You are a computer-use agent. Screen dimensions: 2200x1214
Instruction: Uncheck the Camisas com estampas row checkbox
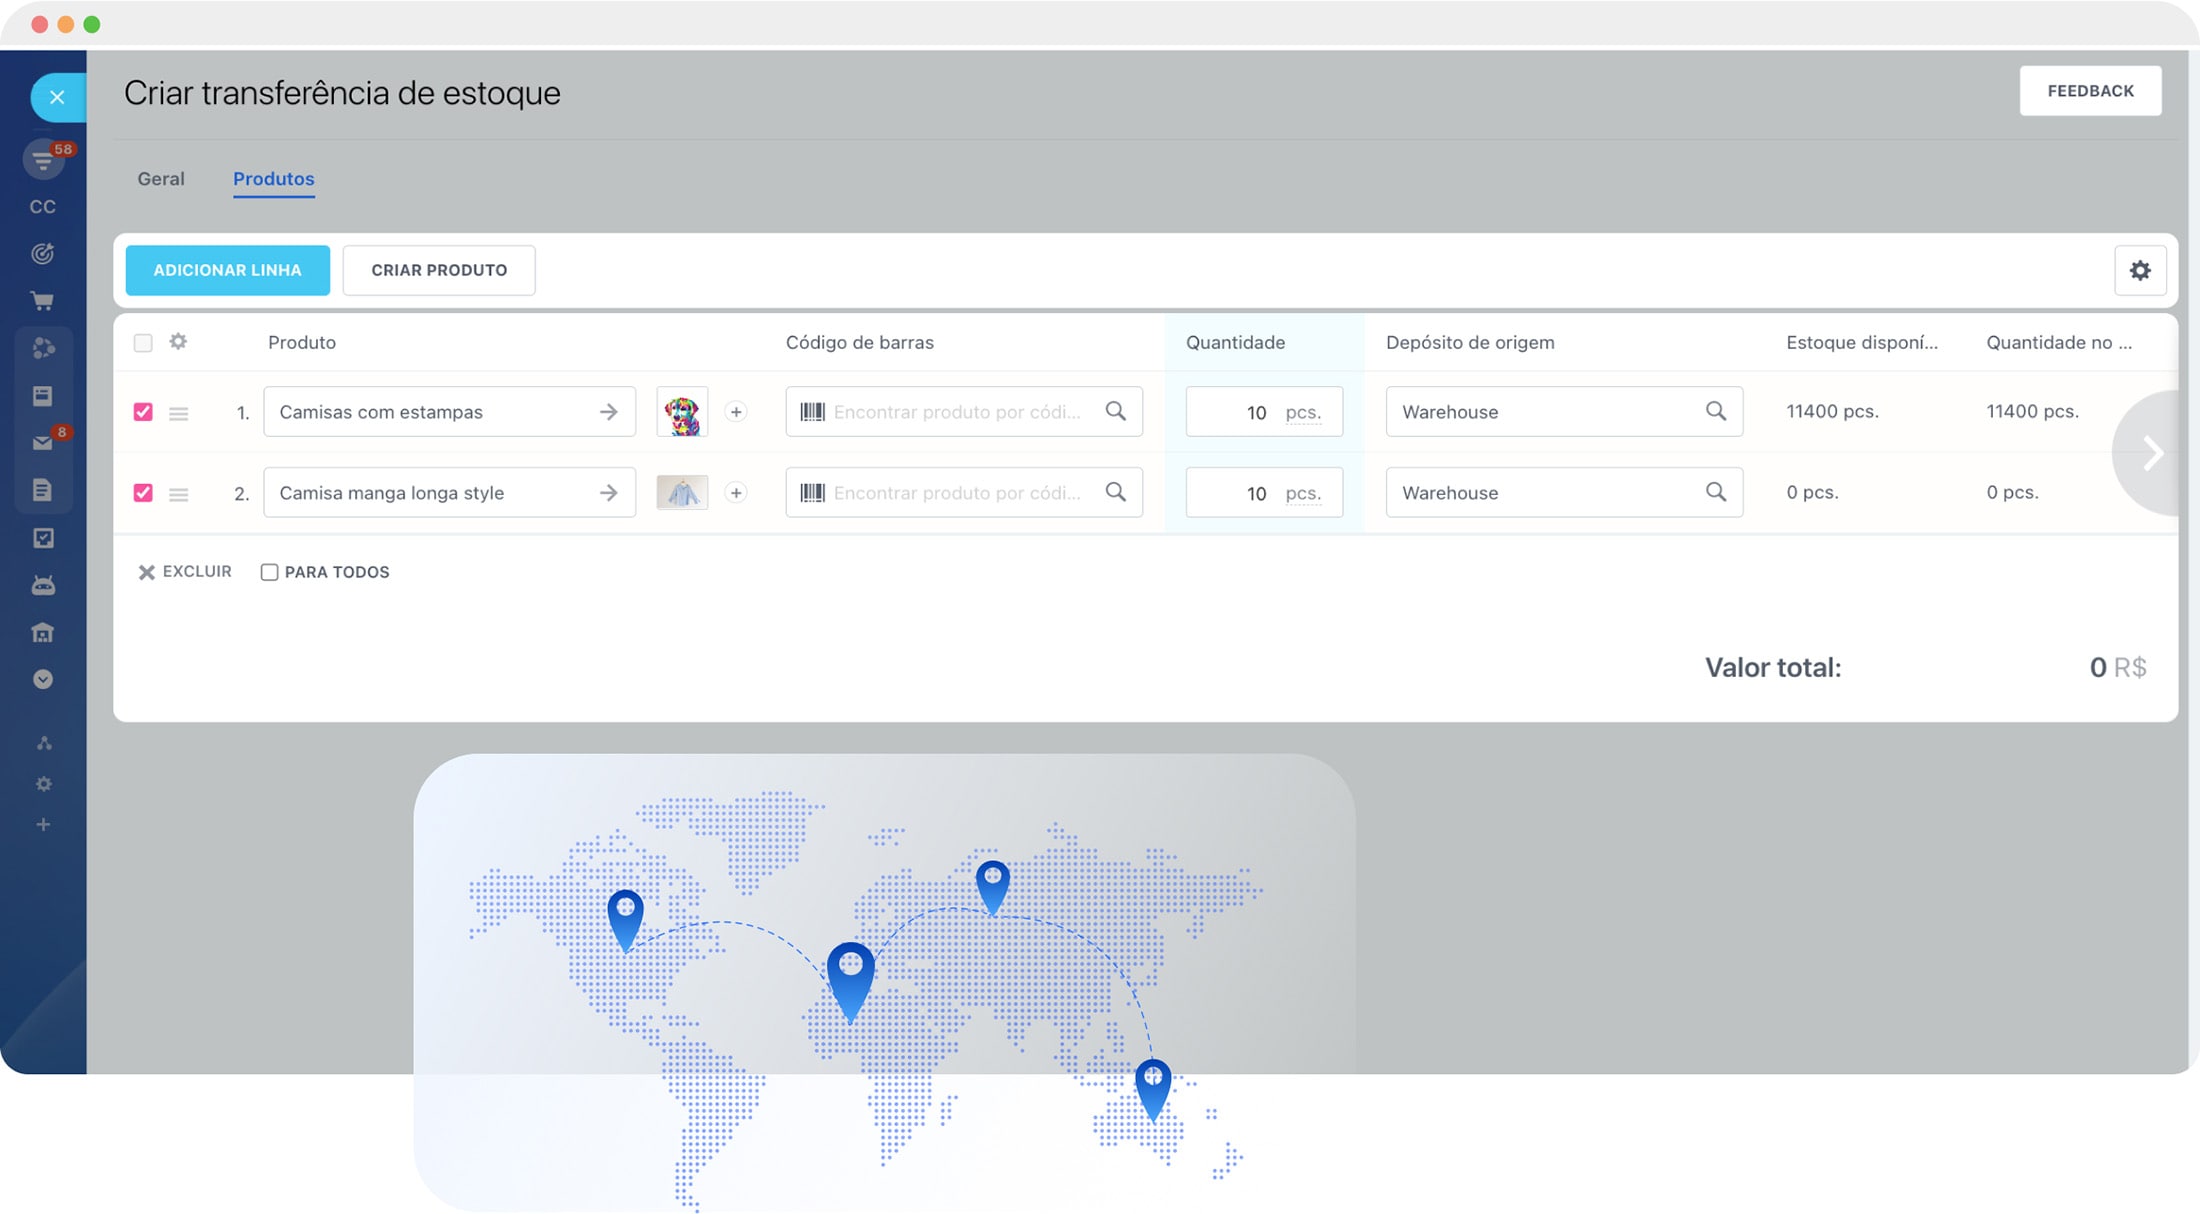click(x=143, y=412)
